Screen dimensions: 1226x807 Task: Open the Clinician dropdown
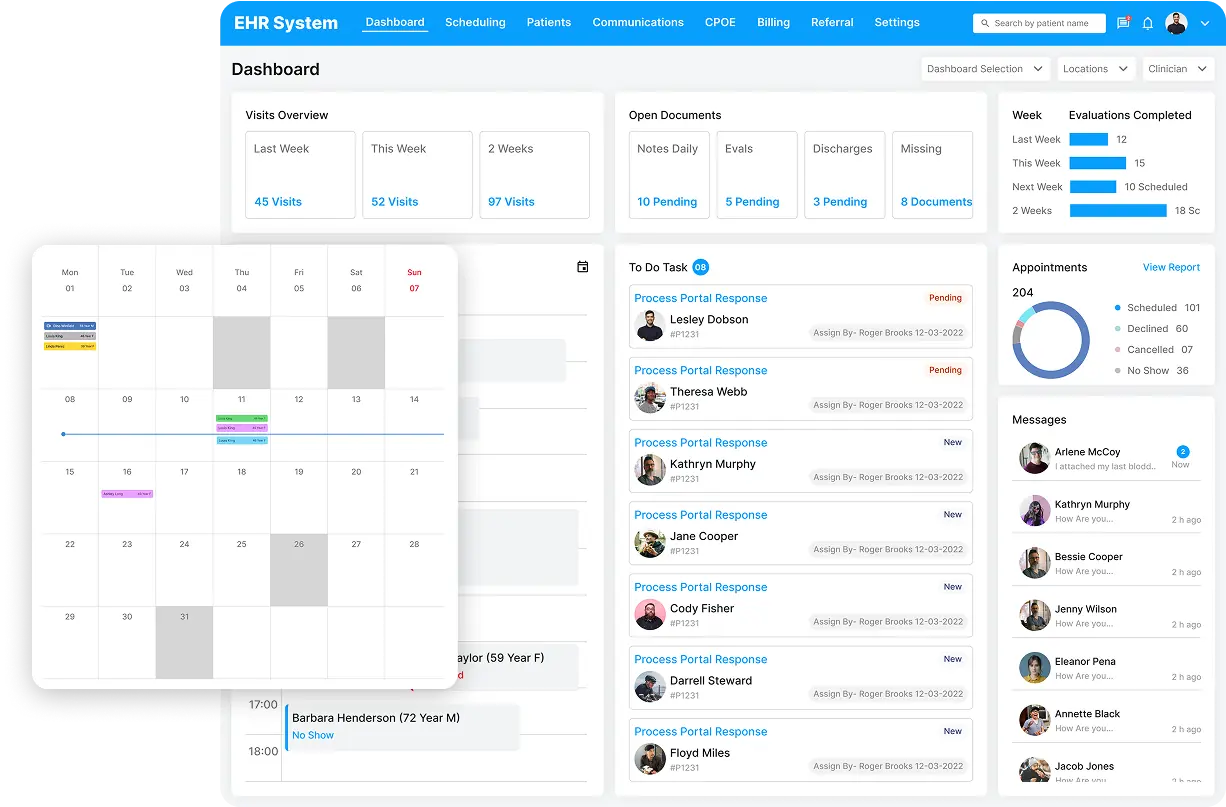tap(1178, 68)
